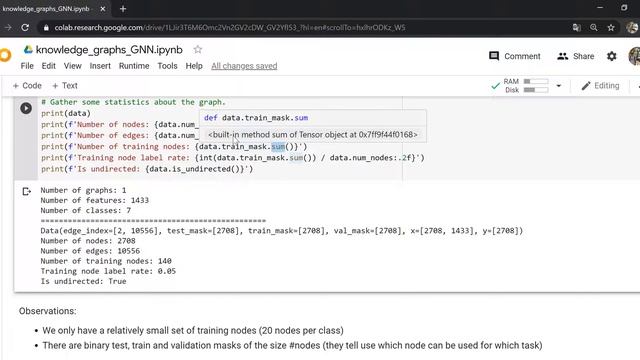Click output Training node label rate: 0.05

(x=108, y=271)
